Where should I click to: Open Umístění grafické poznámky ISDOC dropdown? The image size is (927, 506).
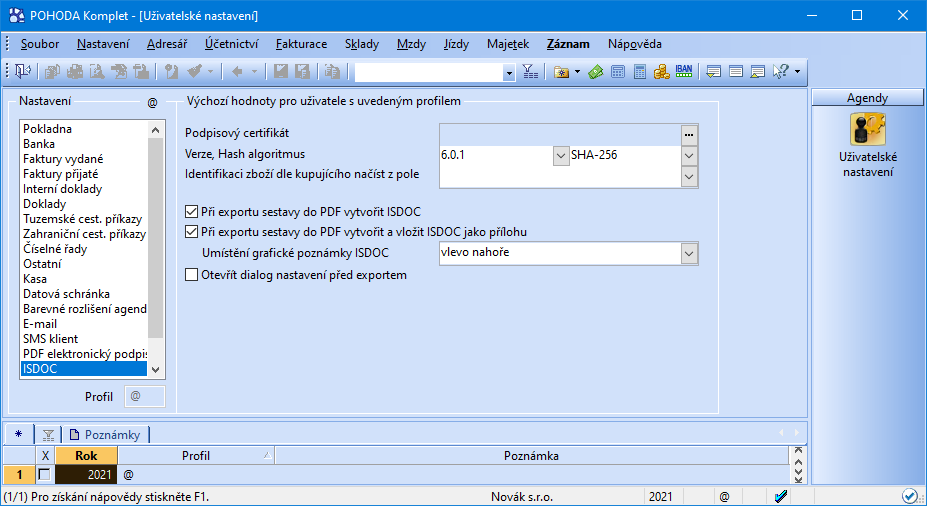click(x=689, y=254)
